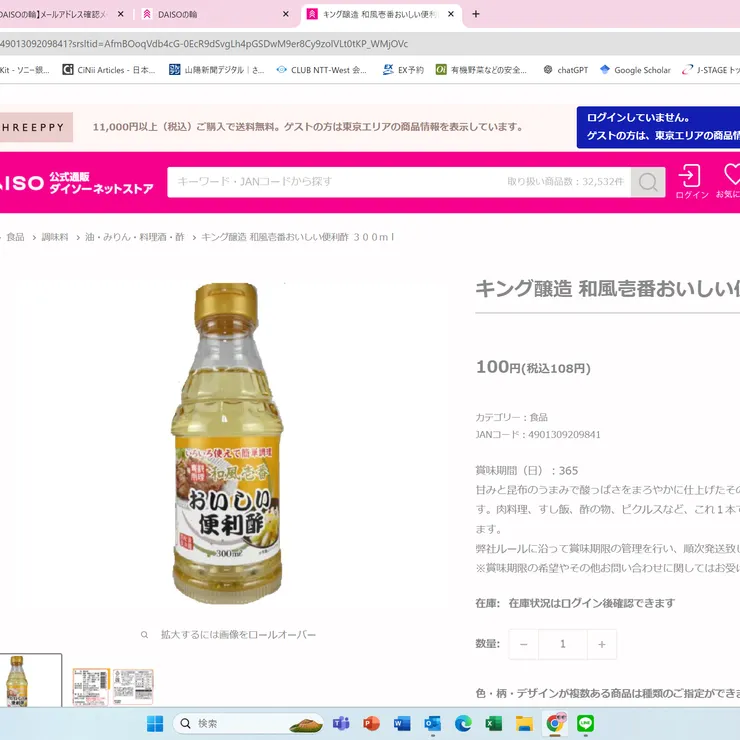This screenshot has width=740, height=740.
Task: Click the THREEPPY brand tab
Action: coord(35,127)
